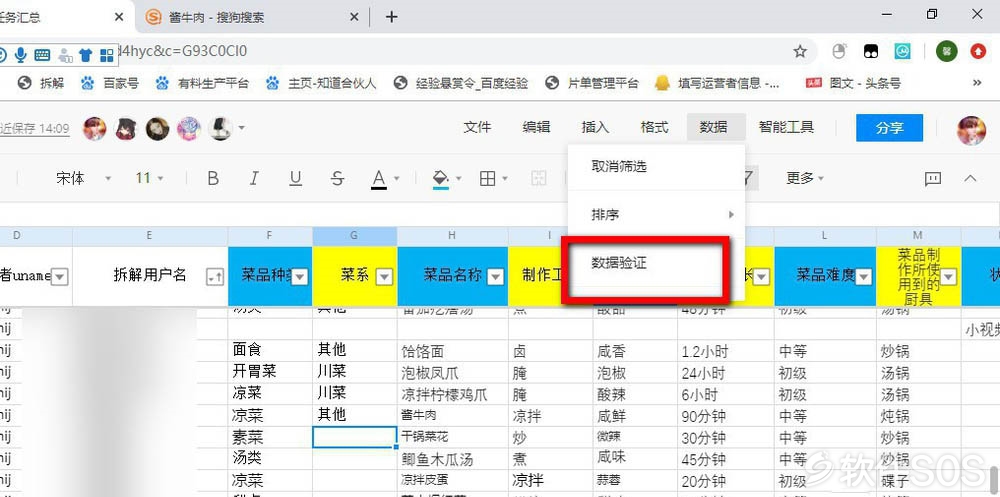Apply italic formatting
Screen dimensions: 1000x497
point(254,179)
